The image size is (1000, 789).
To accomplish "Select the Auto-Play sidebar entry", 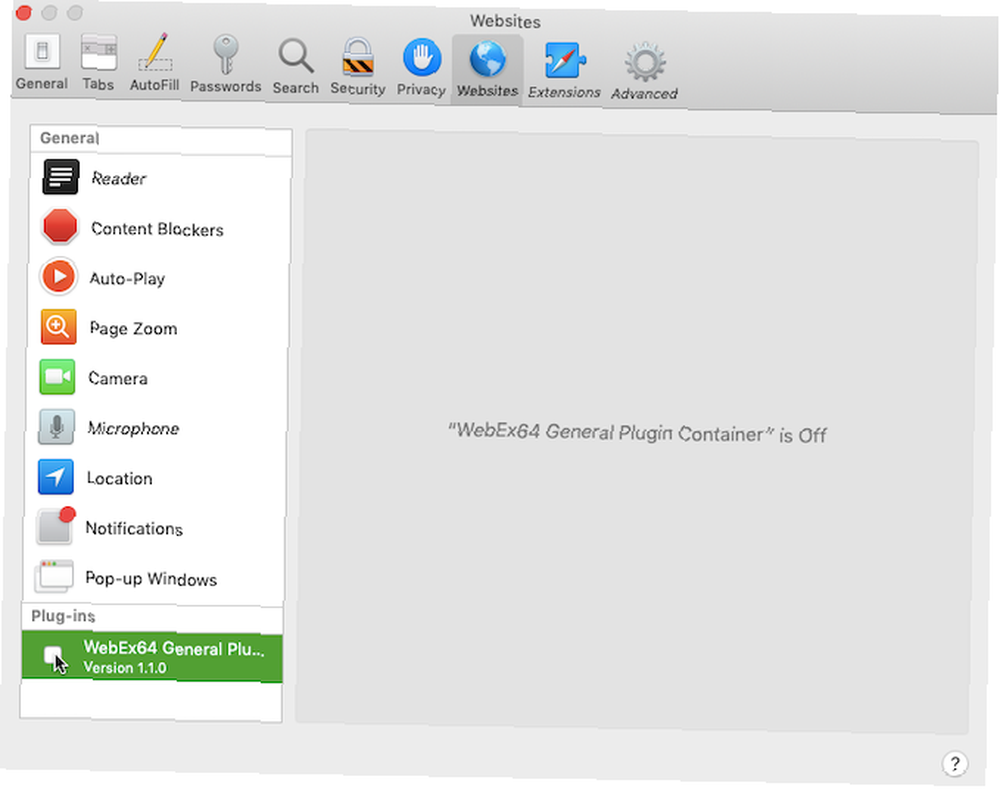I will 158,277.
